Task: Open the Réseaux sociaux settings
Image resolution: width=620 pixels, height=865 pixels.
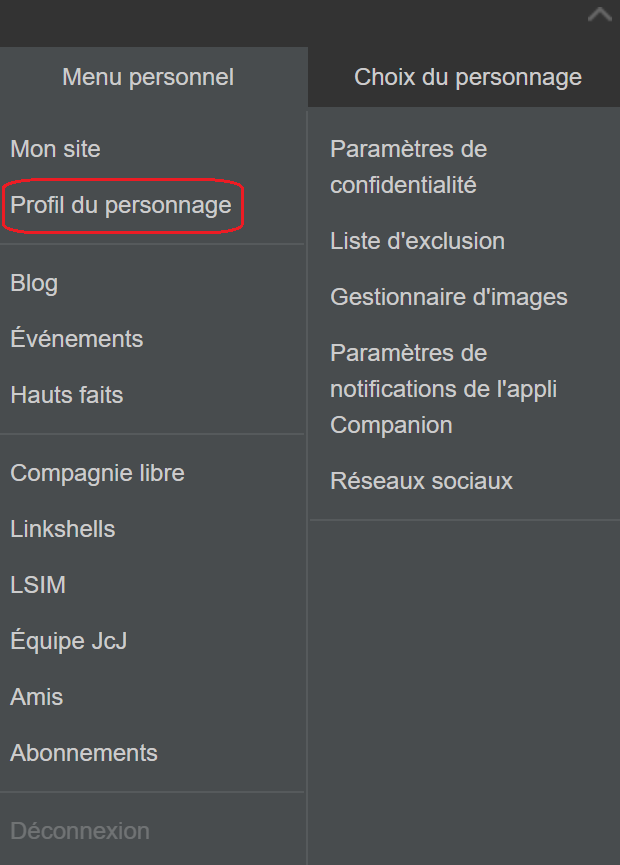Action: 421,481
